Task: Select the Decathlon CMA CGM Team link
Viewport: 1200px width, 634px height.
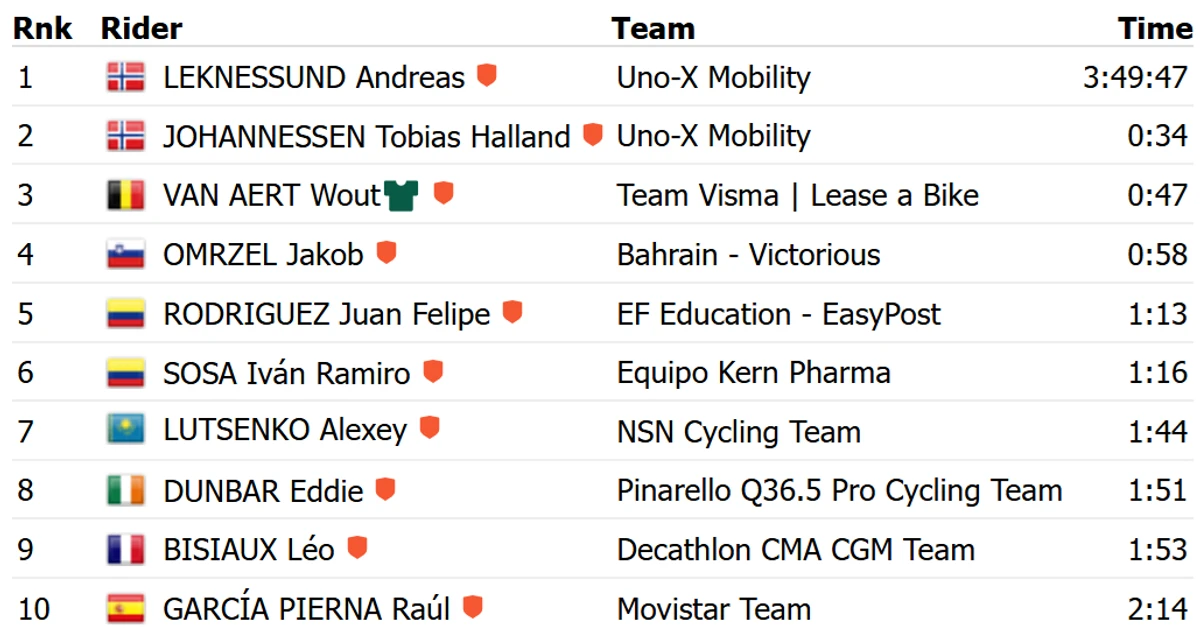Action: 796,549
